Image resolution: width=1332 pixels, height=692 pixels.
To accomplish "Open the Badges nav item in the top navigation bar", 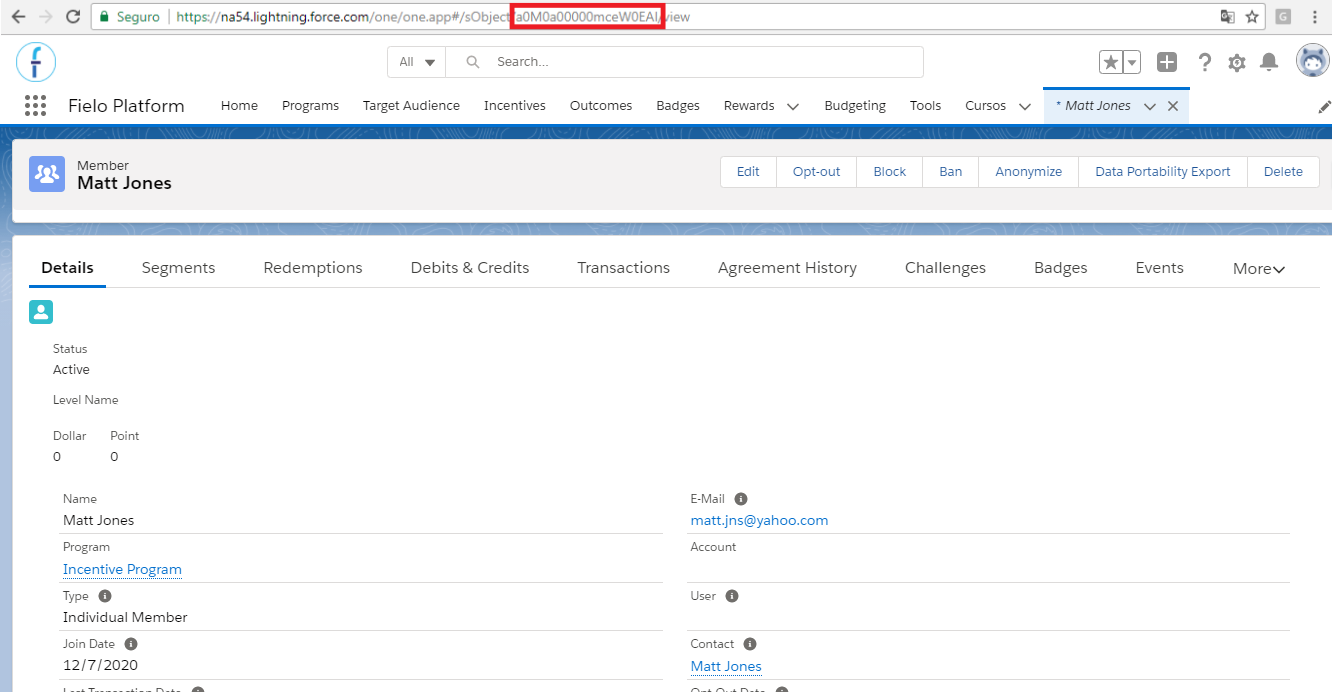I will 678,106.
